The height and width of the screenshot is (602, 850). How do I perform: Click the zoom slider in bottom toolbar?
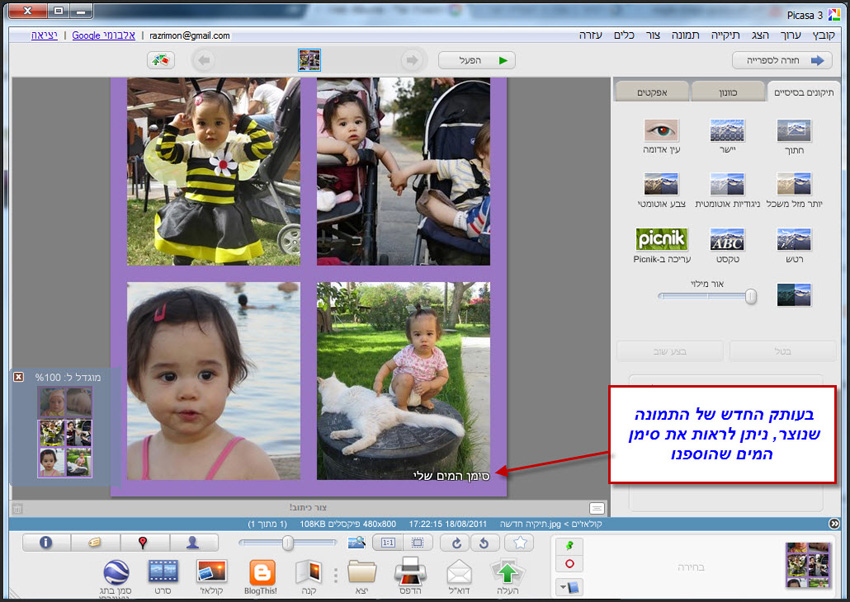point(288,542)
